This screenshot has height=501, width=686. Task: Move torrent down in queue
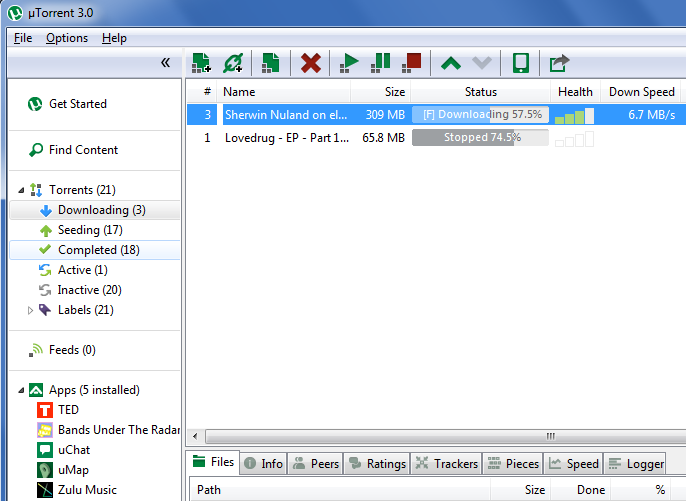coord(482,63)
